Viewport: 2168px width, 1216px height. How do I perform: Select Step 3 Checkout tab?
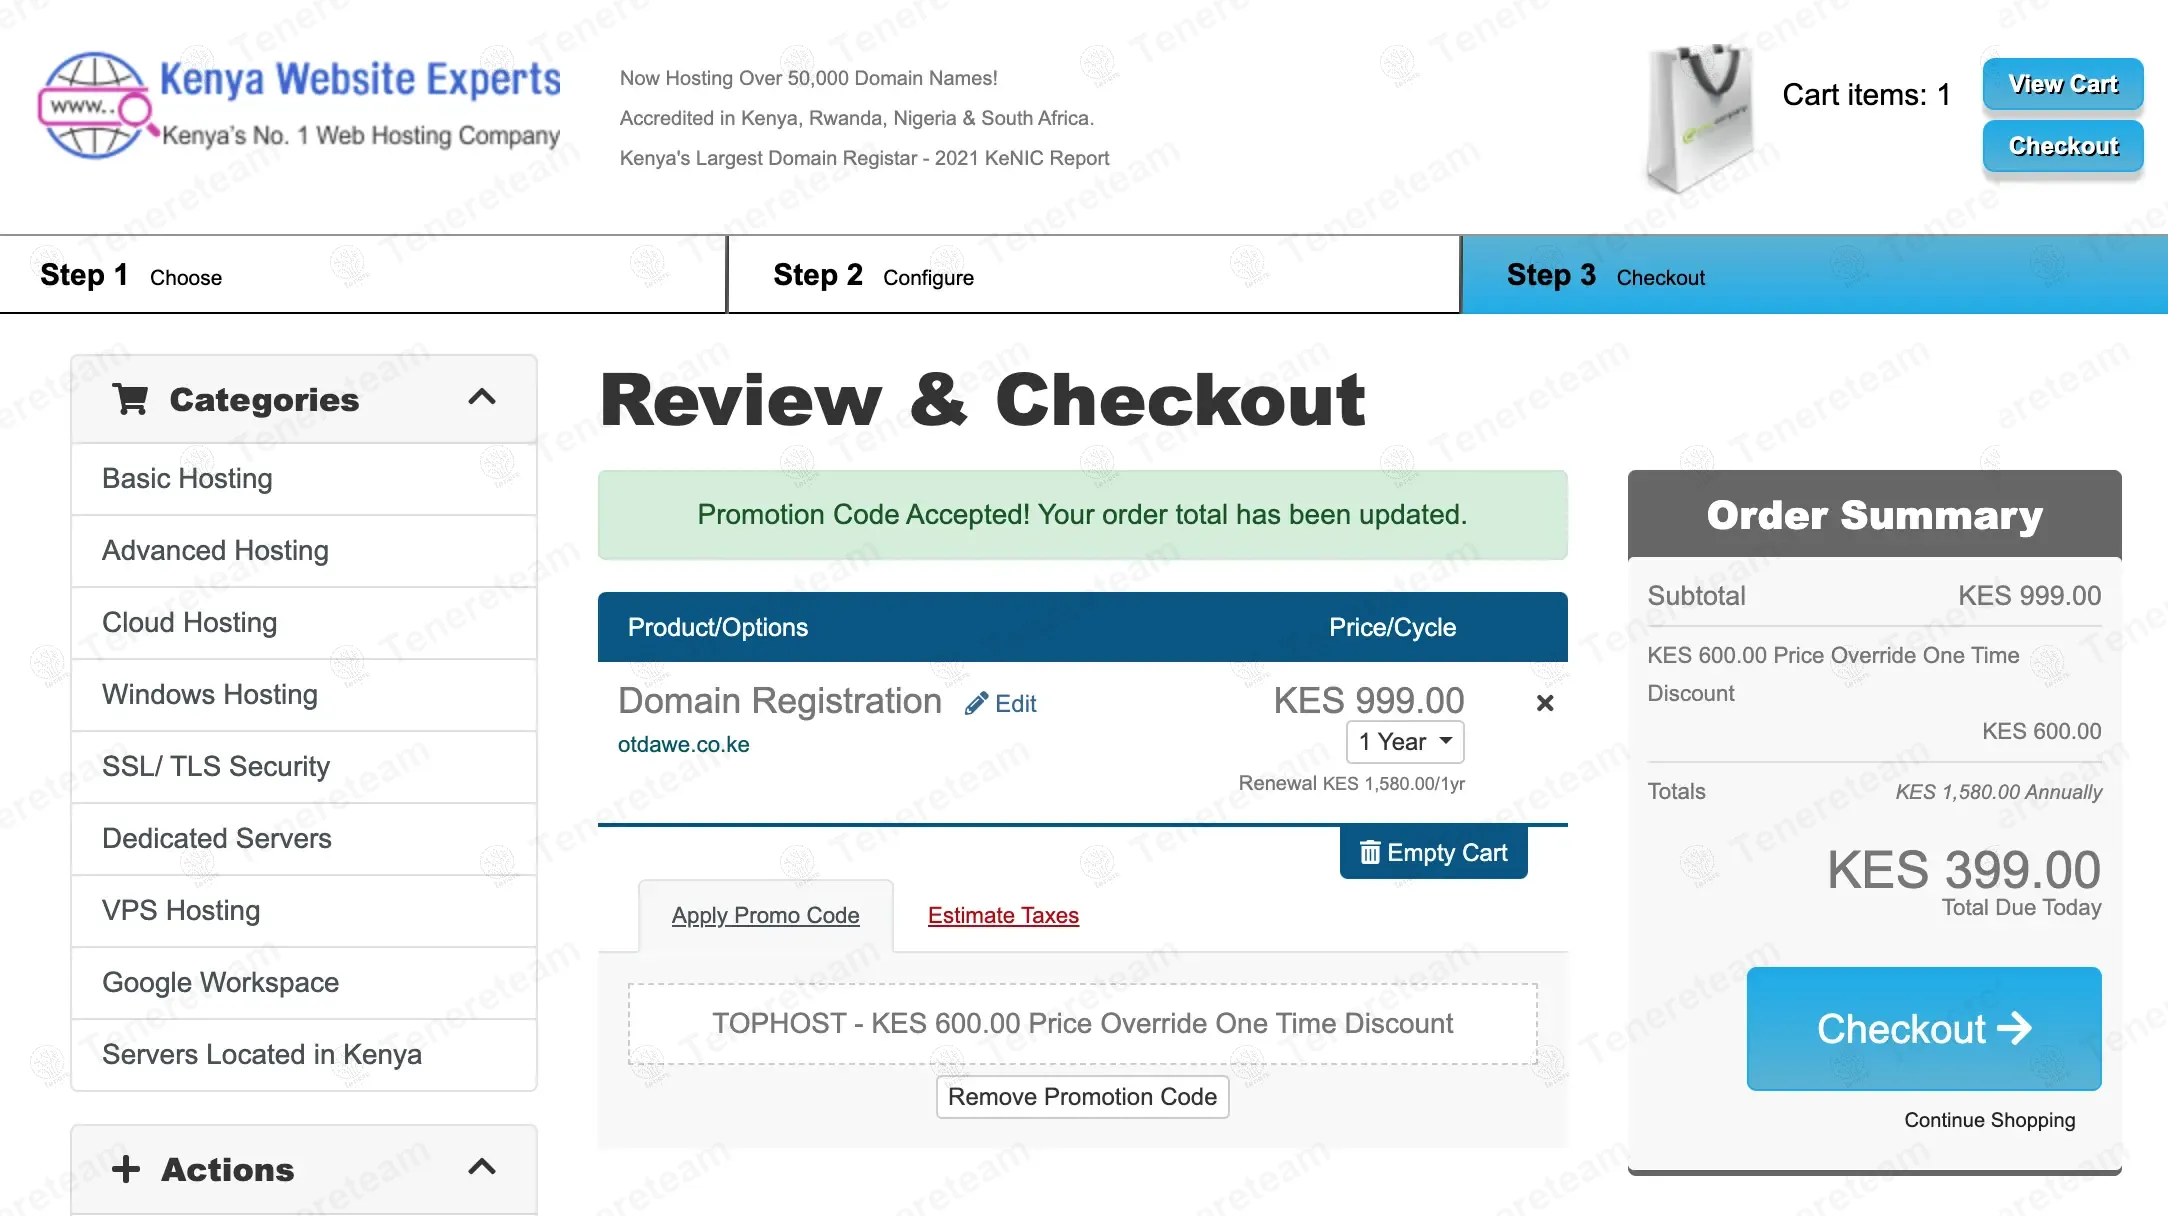1815,275
